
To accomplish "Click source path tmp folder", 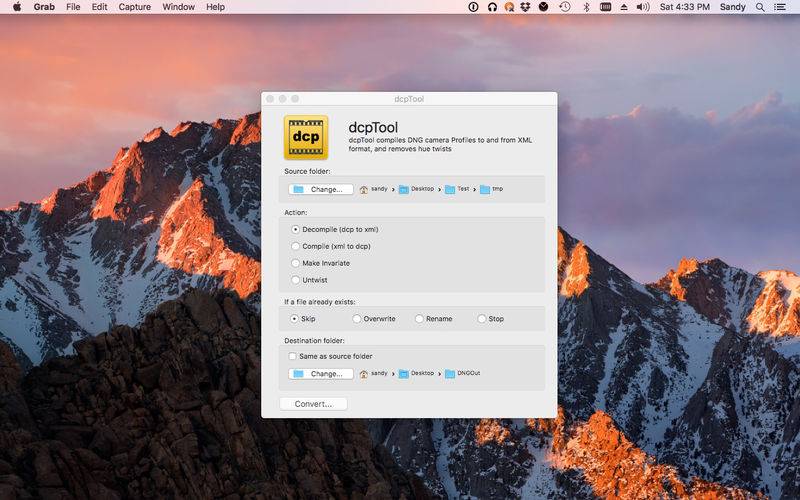I will point(492,189).
